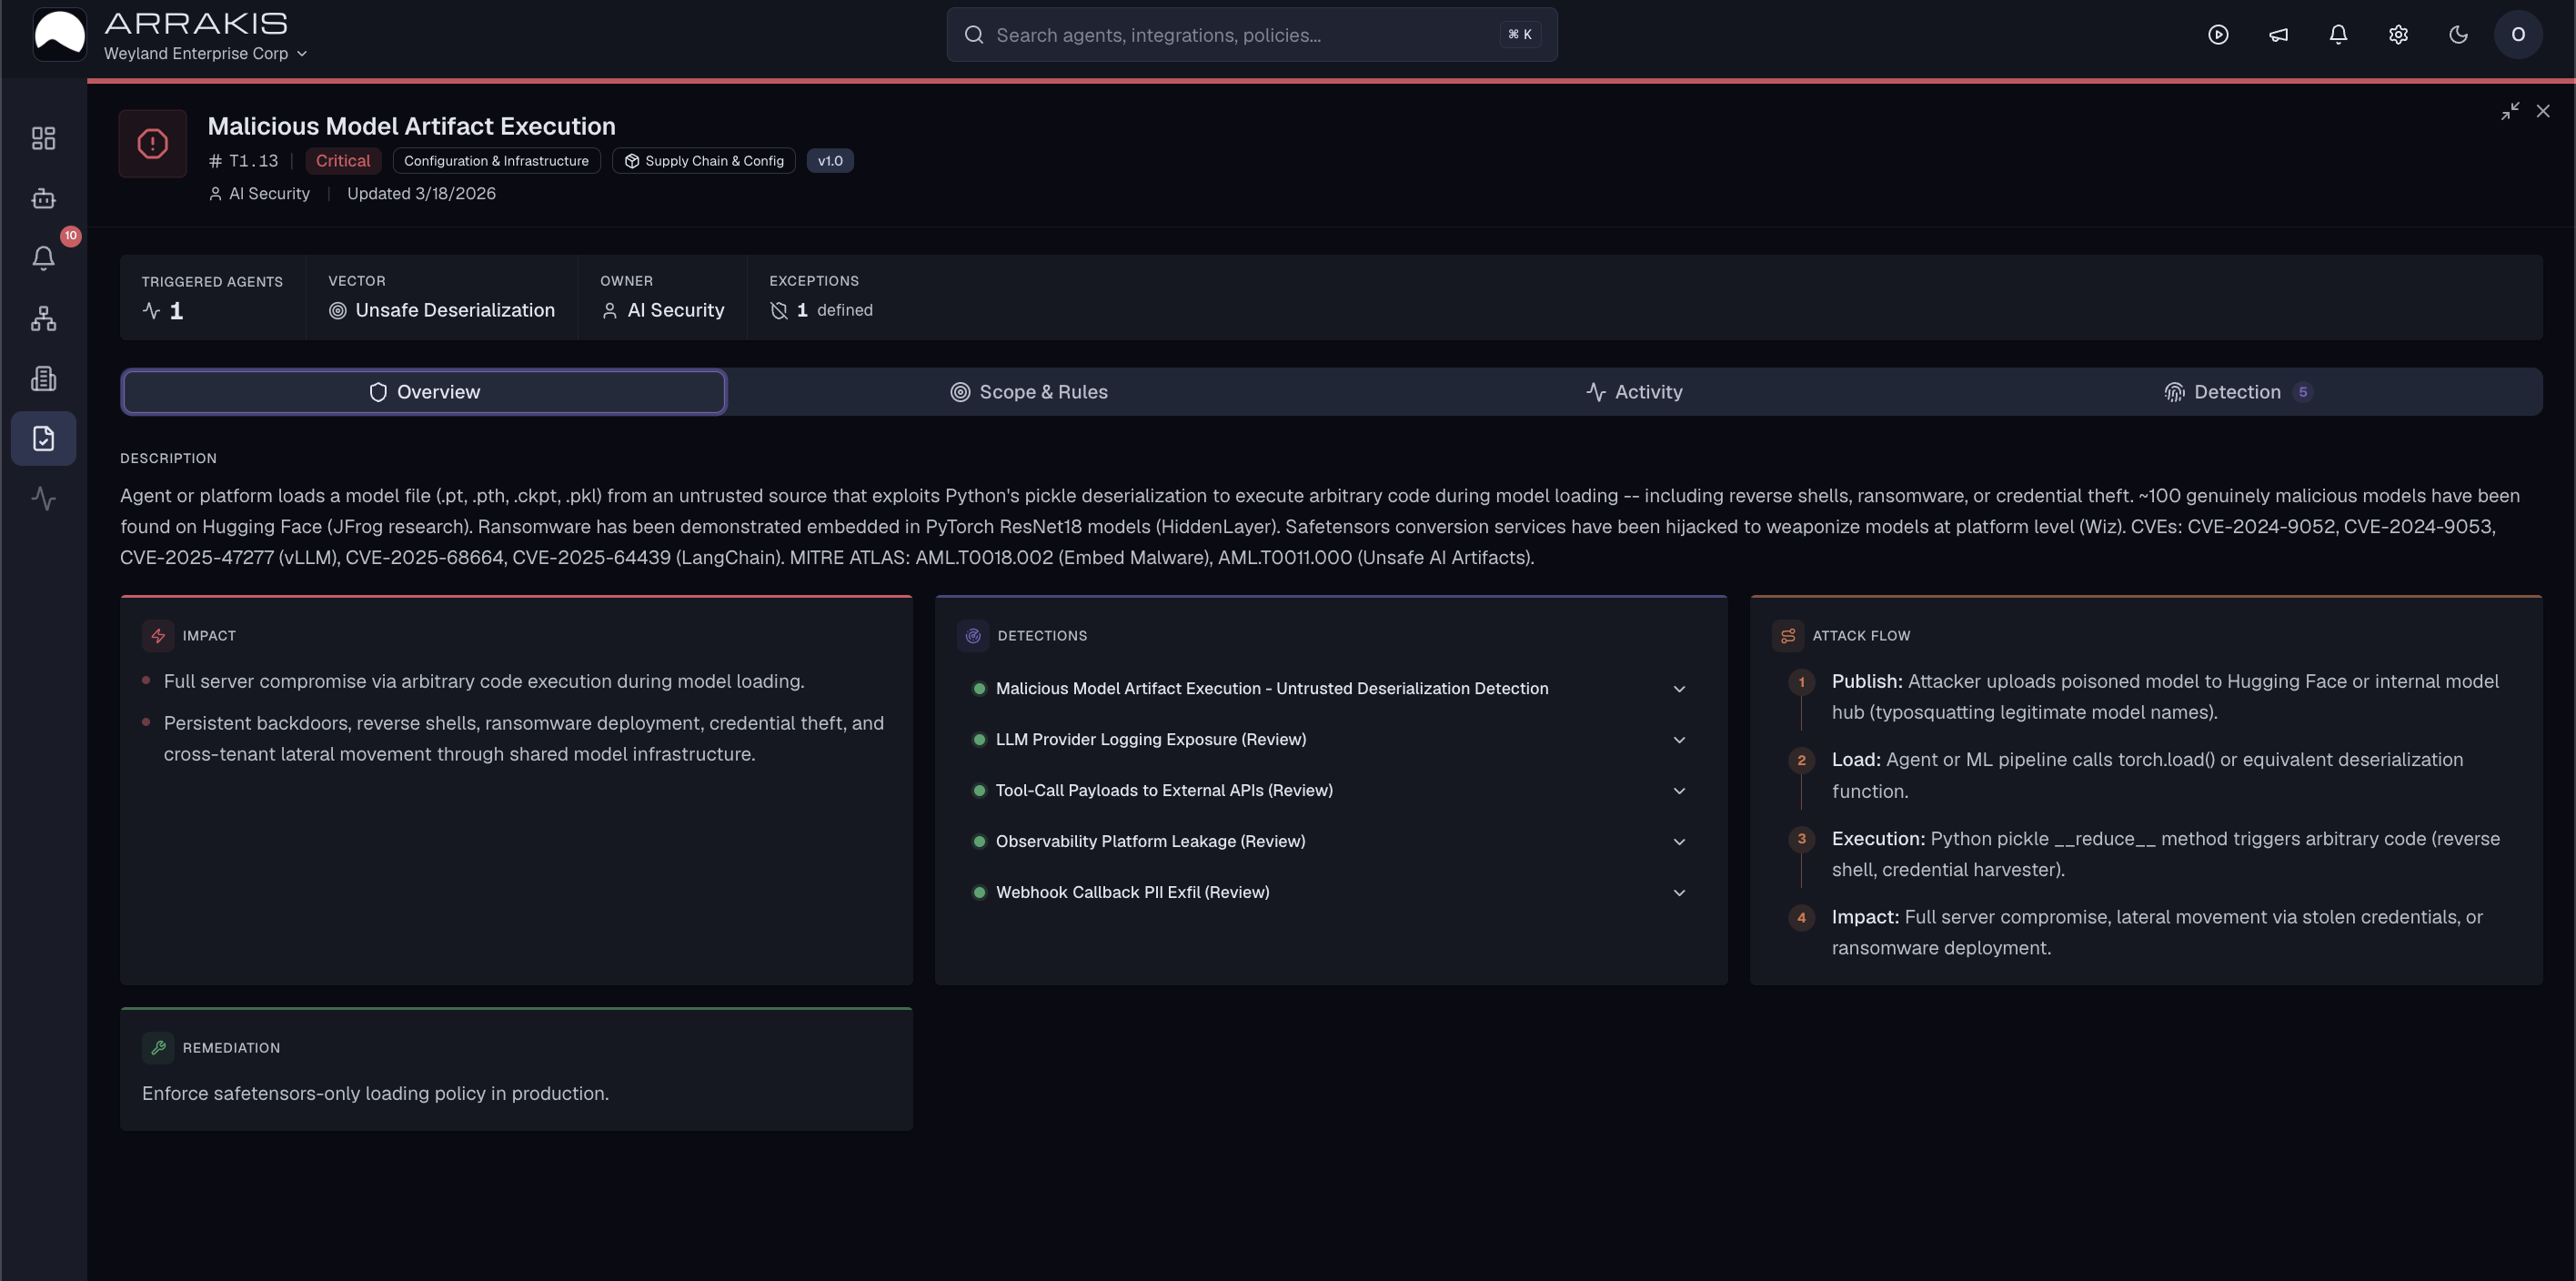Open Weyland Enterprise Corp organization dropdown
The height and width of the screenshot is (1281, 2576).
coord(205,54)
